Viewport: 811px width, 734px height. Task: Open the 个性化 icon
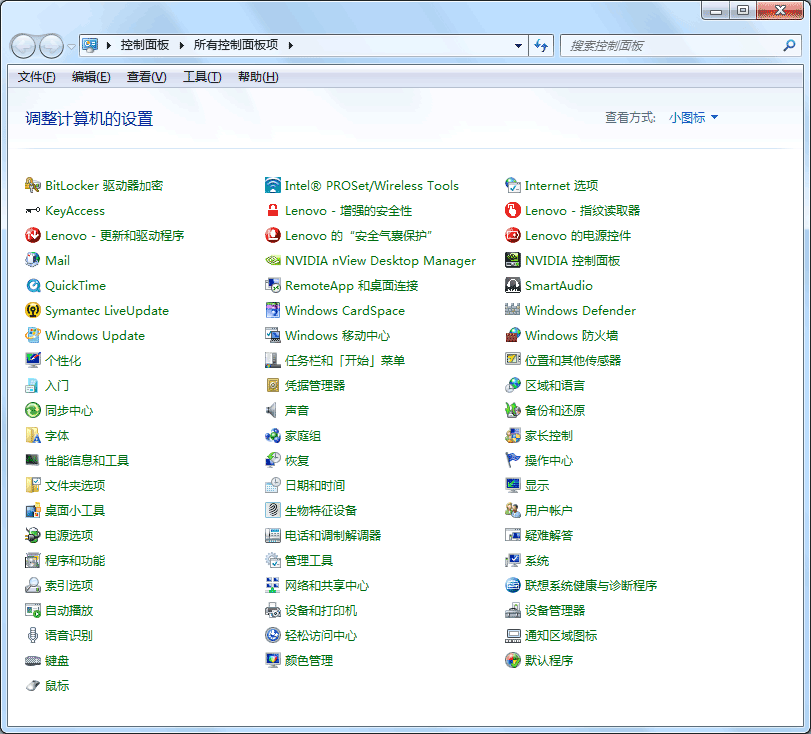33,360
